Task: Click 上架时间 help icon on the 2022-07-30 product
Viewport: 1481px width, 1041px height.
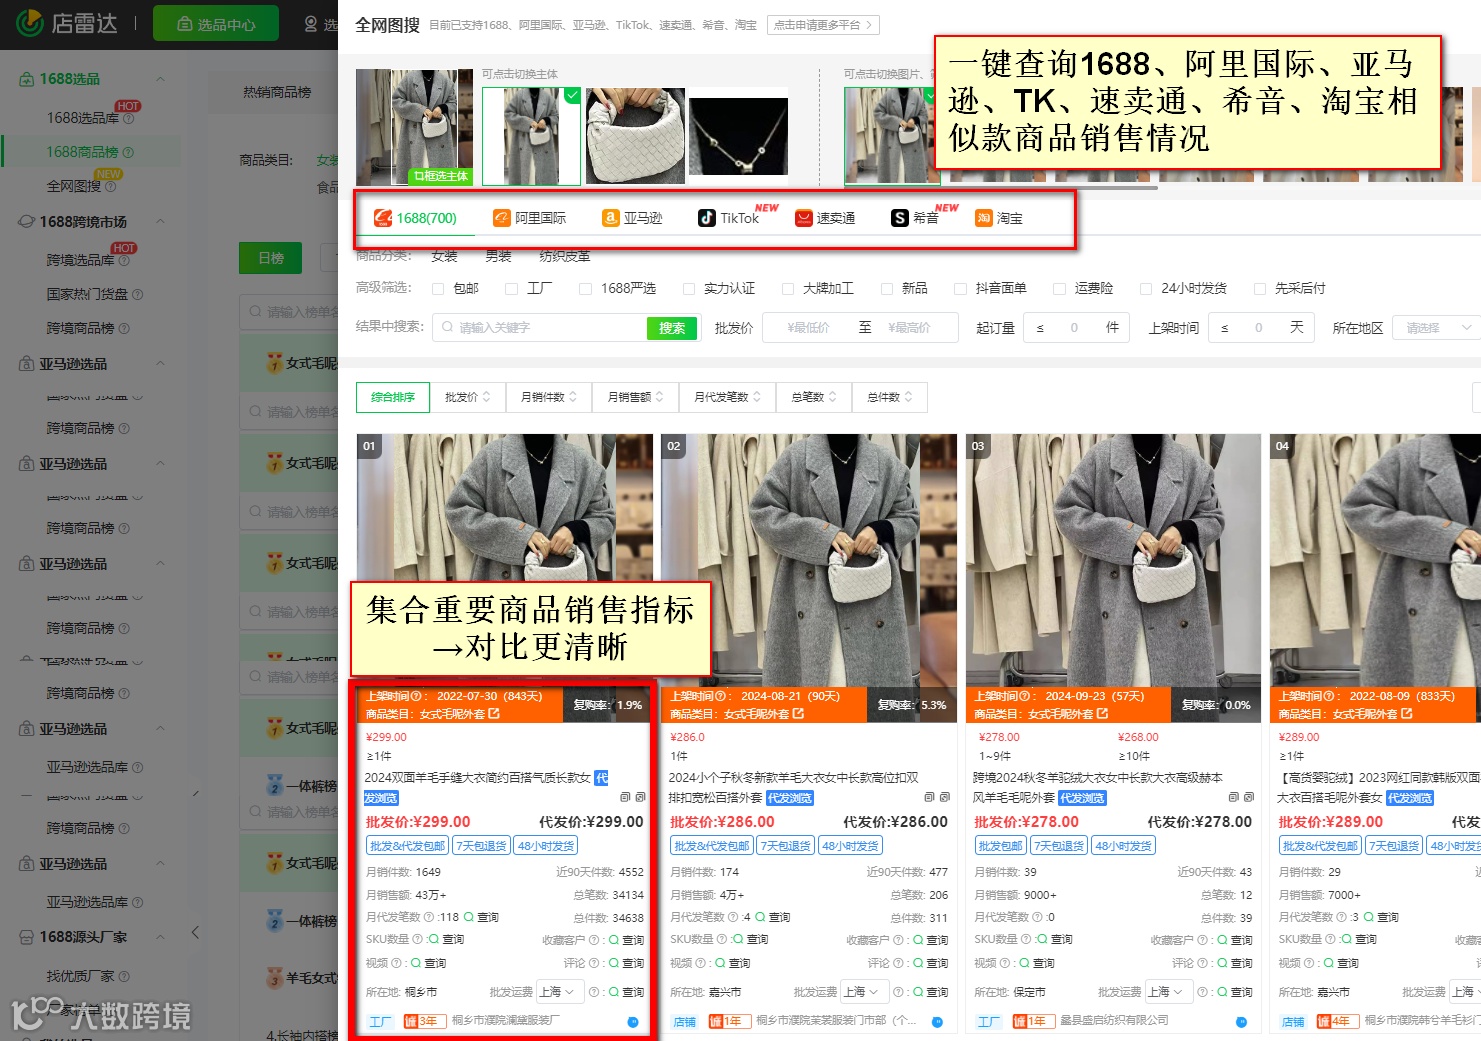Action: click(x=416, y=696)
